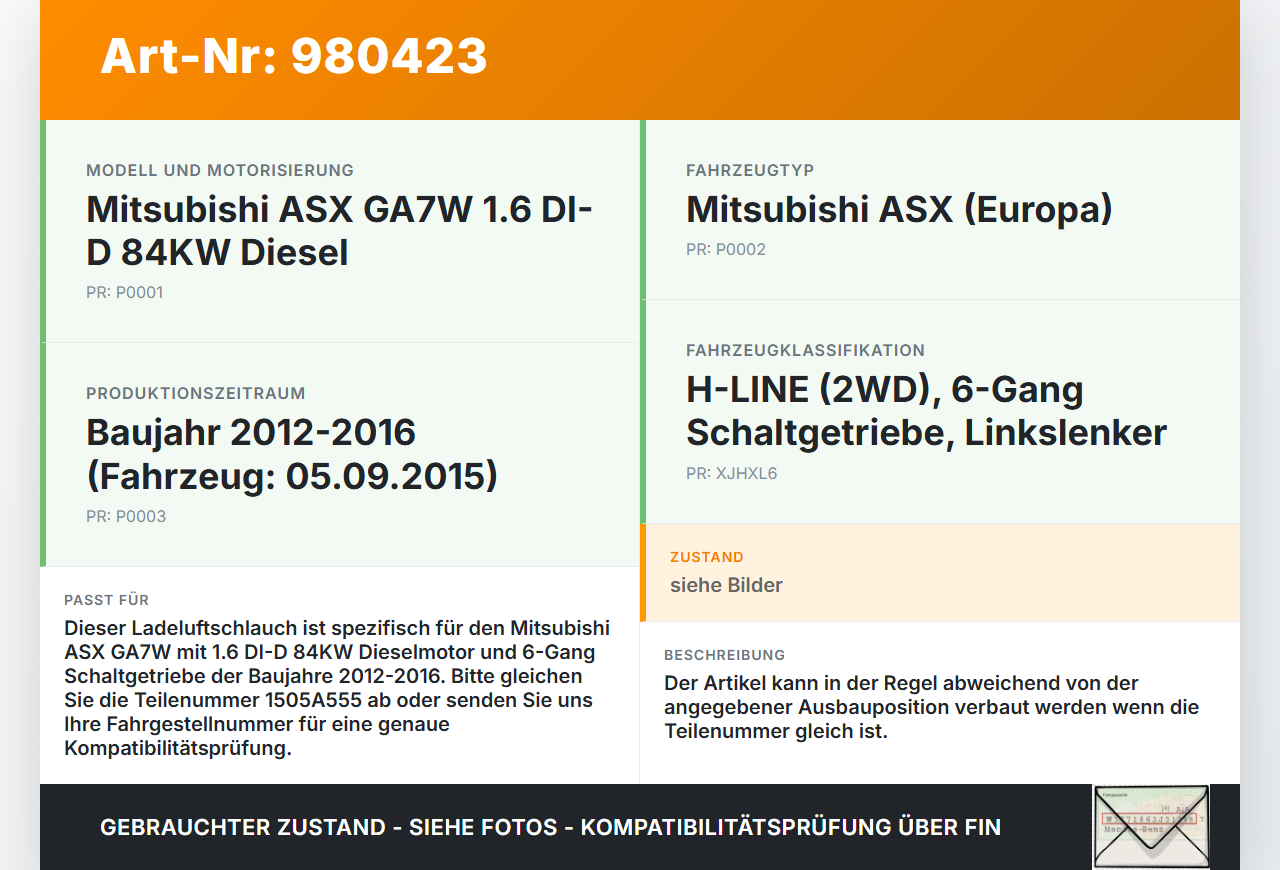Select the Mitsubishi ASX GA7W 1.6 DI-D model heading
1280x870 pixels.
(340, 231)
